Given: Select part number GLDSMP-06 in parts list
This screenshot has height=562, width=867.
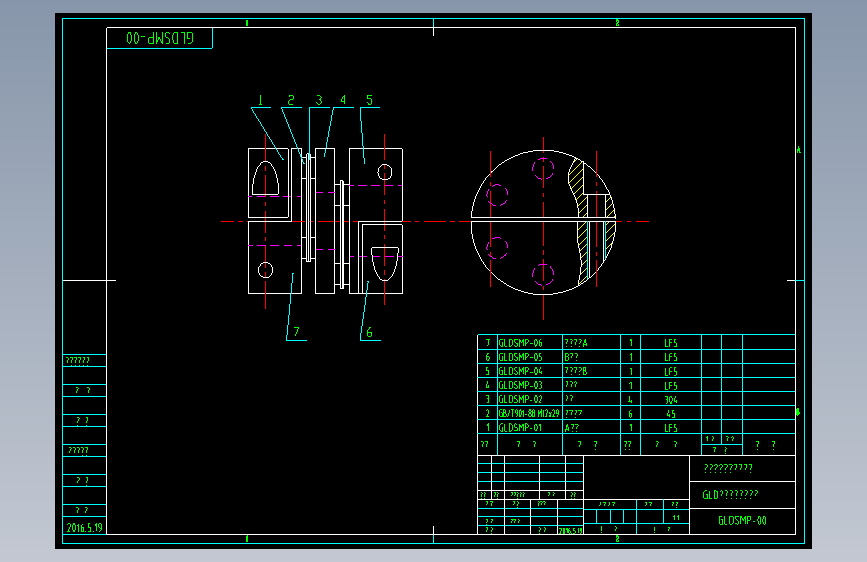Looking at the screenshot, I should 520,343.
